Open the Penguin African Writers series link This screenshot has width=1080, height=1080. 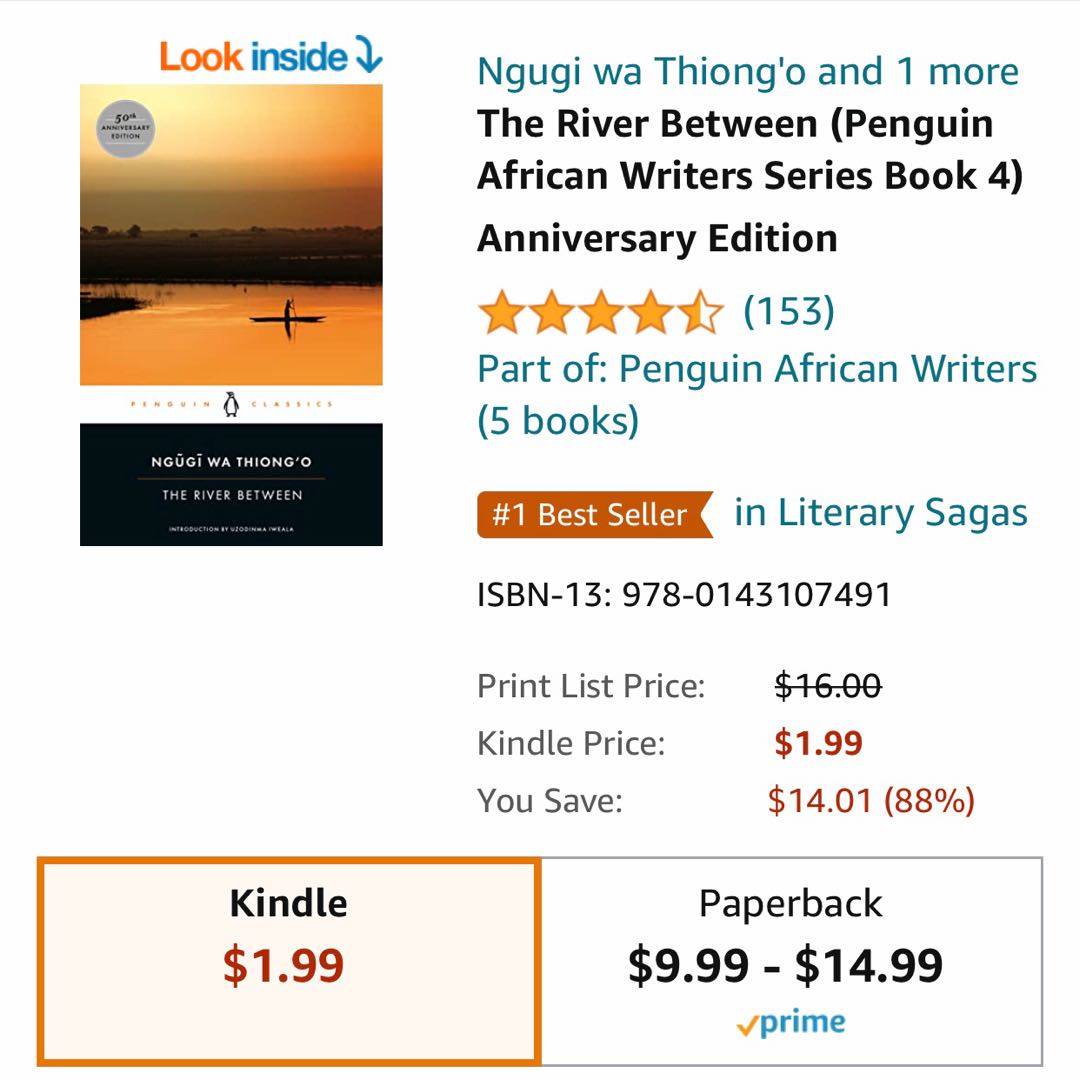(x=756, y=394)
